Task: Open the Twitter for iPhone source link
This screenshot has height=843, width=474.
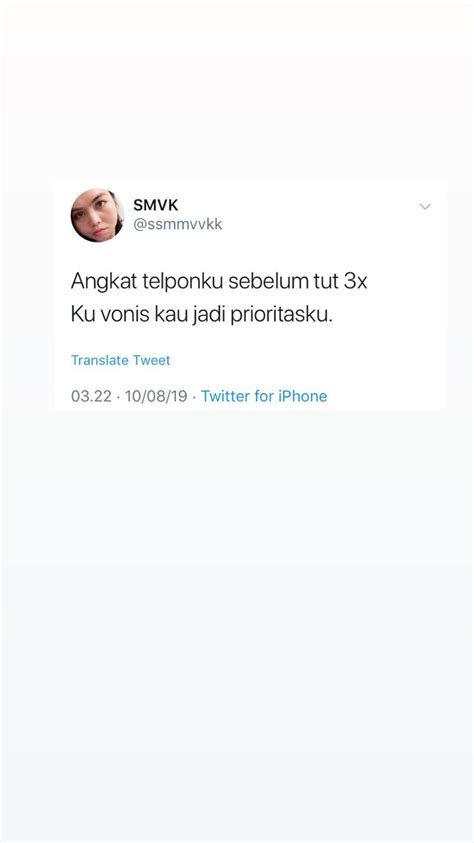Action: click(x=264, y=396)
